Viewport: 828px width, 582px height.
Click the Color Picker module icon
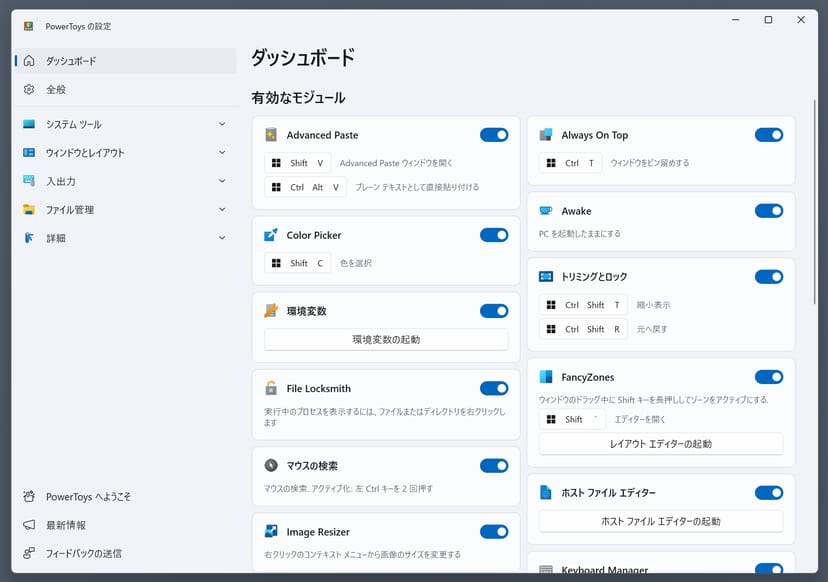click(271, 235)
